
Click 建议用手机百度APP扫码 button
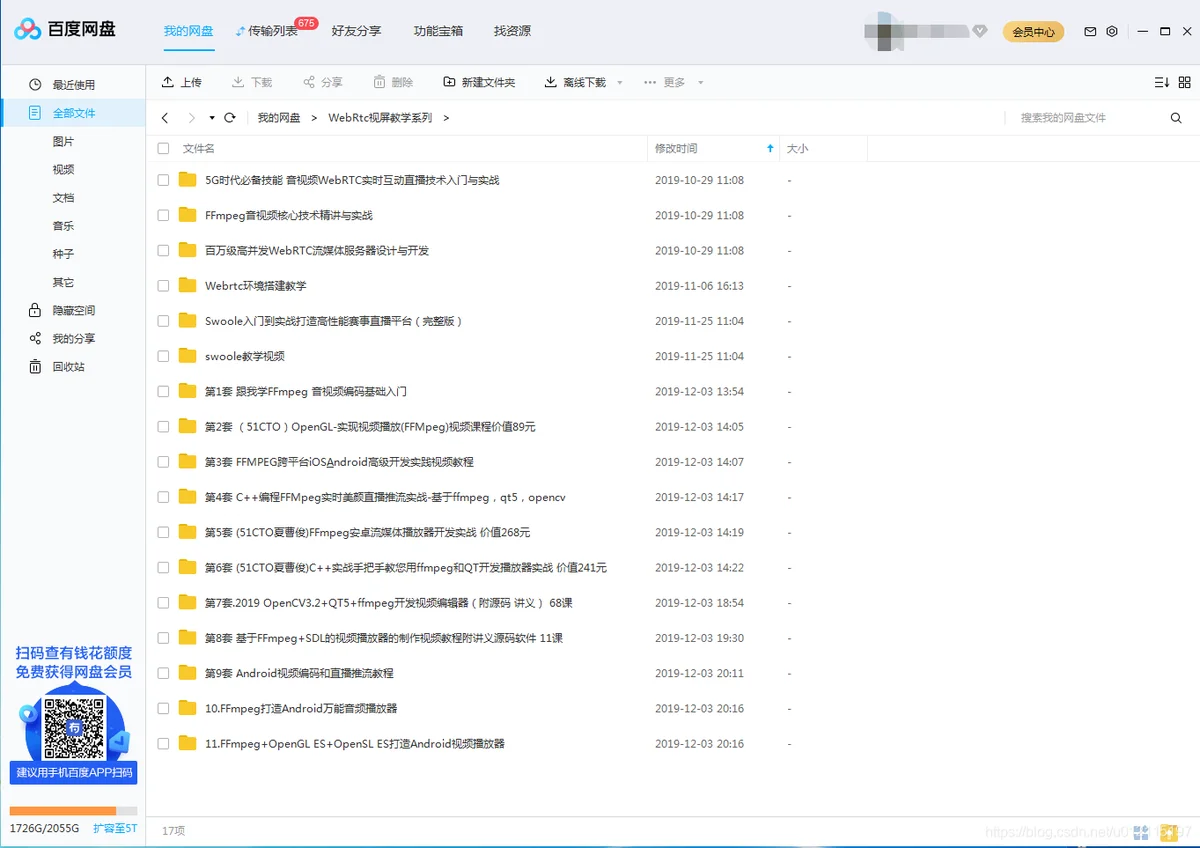(74, 773)
